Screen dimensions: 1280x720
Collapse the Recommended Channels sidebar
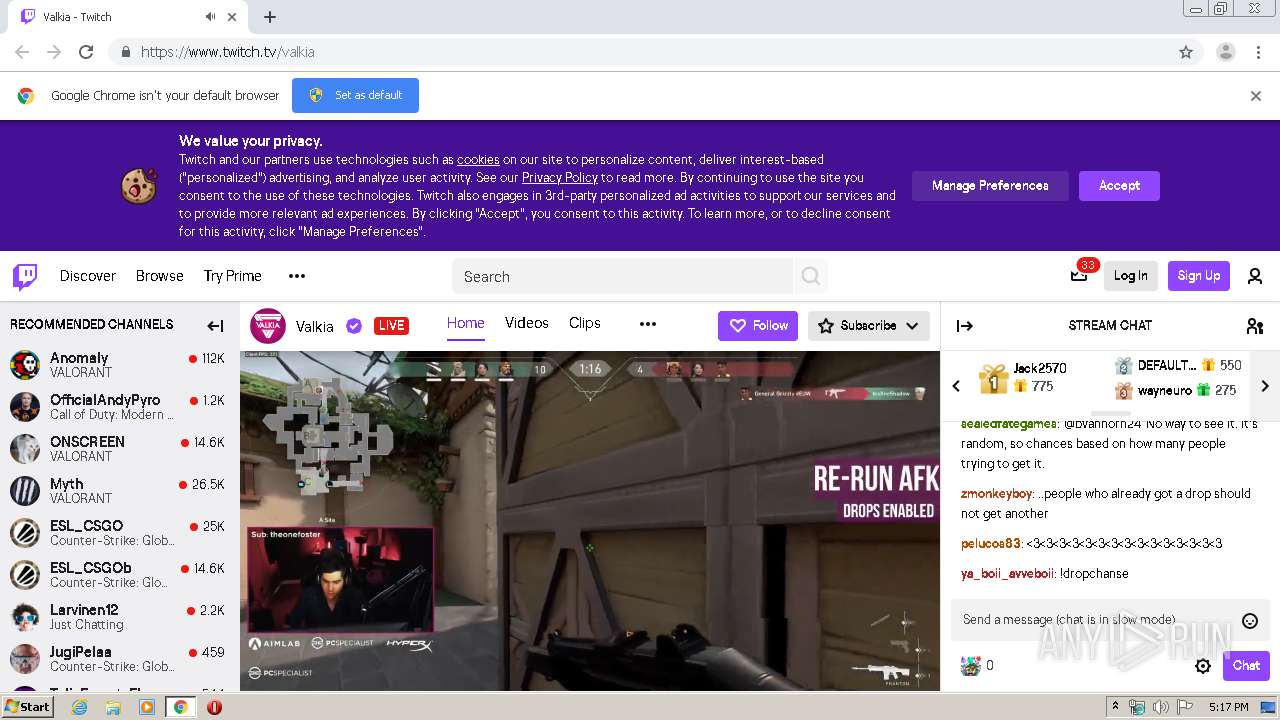click(x=215, y=325)
